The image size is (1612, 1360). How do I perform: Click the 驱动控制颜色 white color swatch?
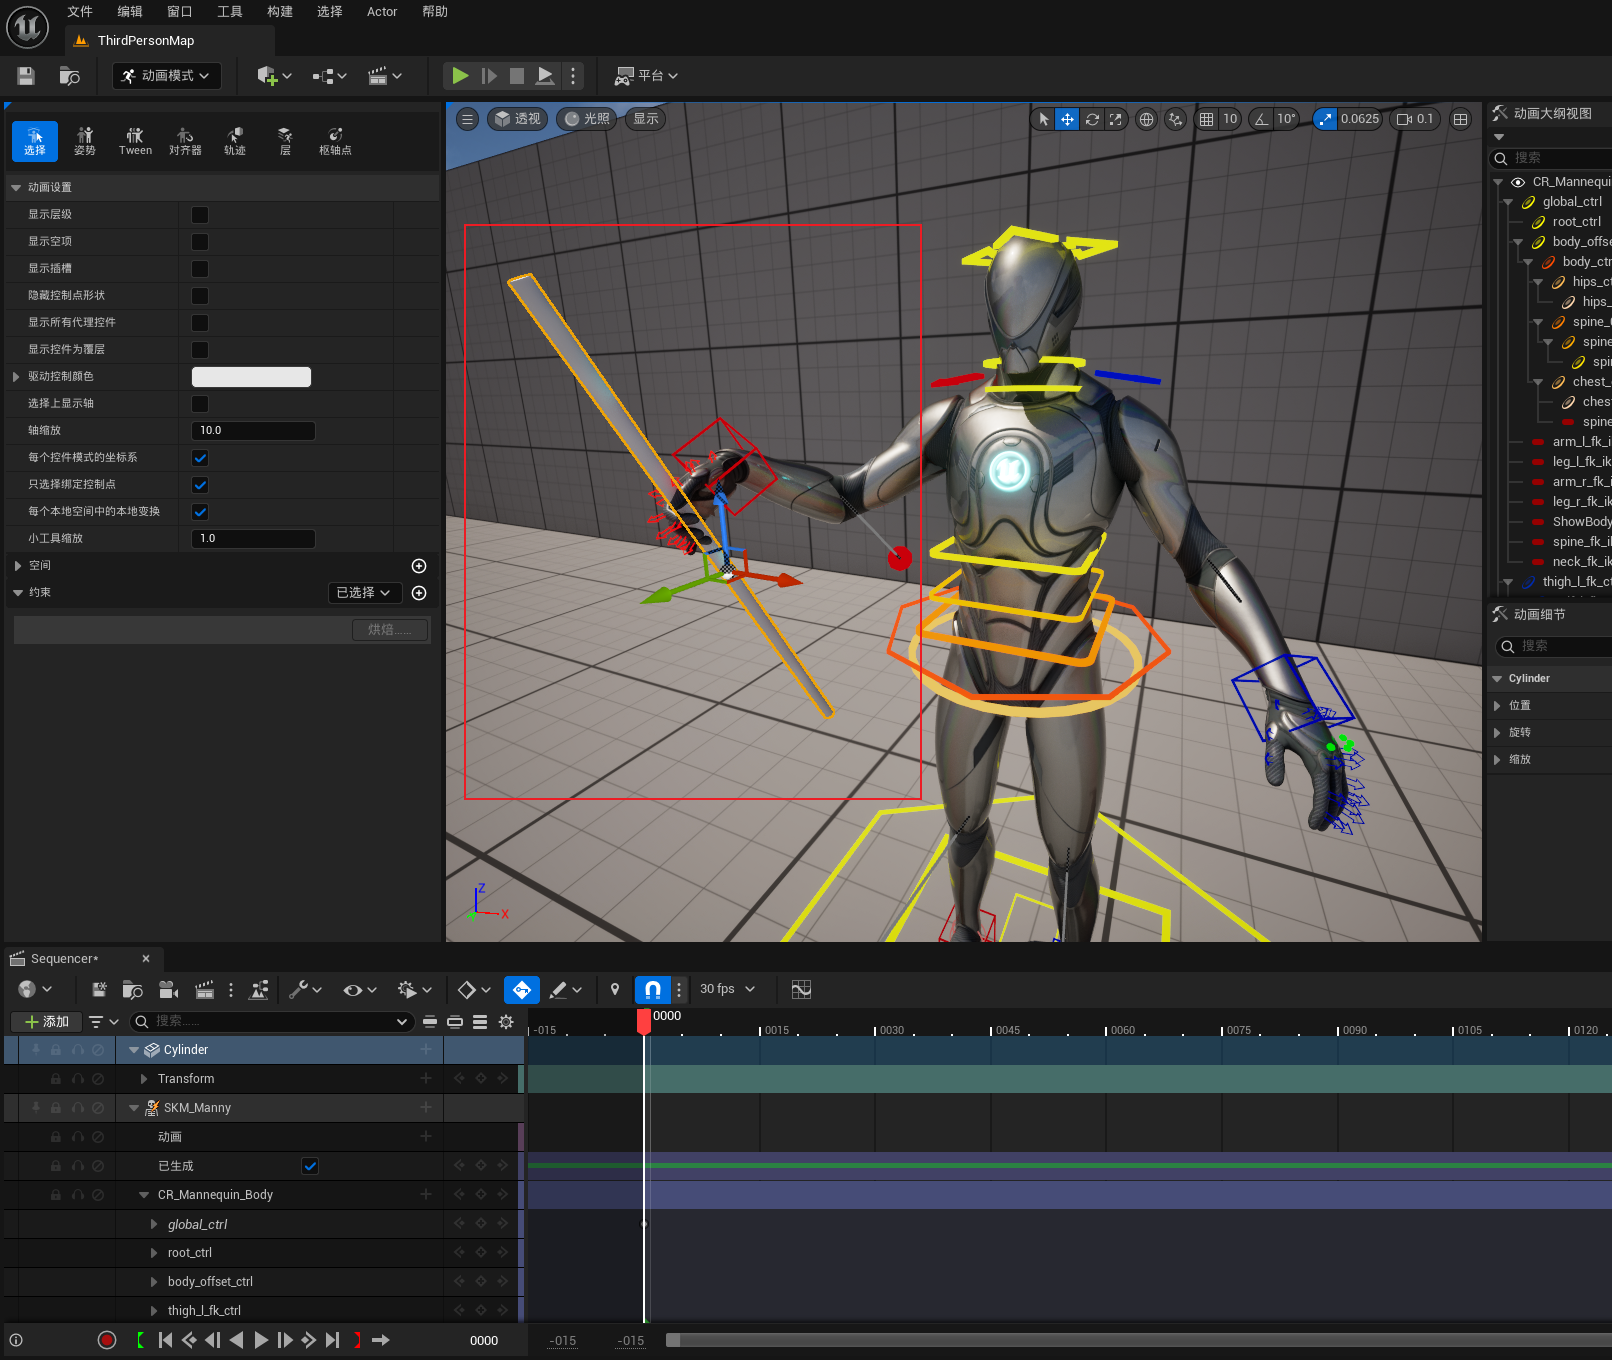tap(251, 377)
